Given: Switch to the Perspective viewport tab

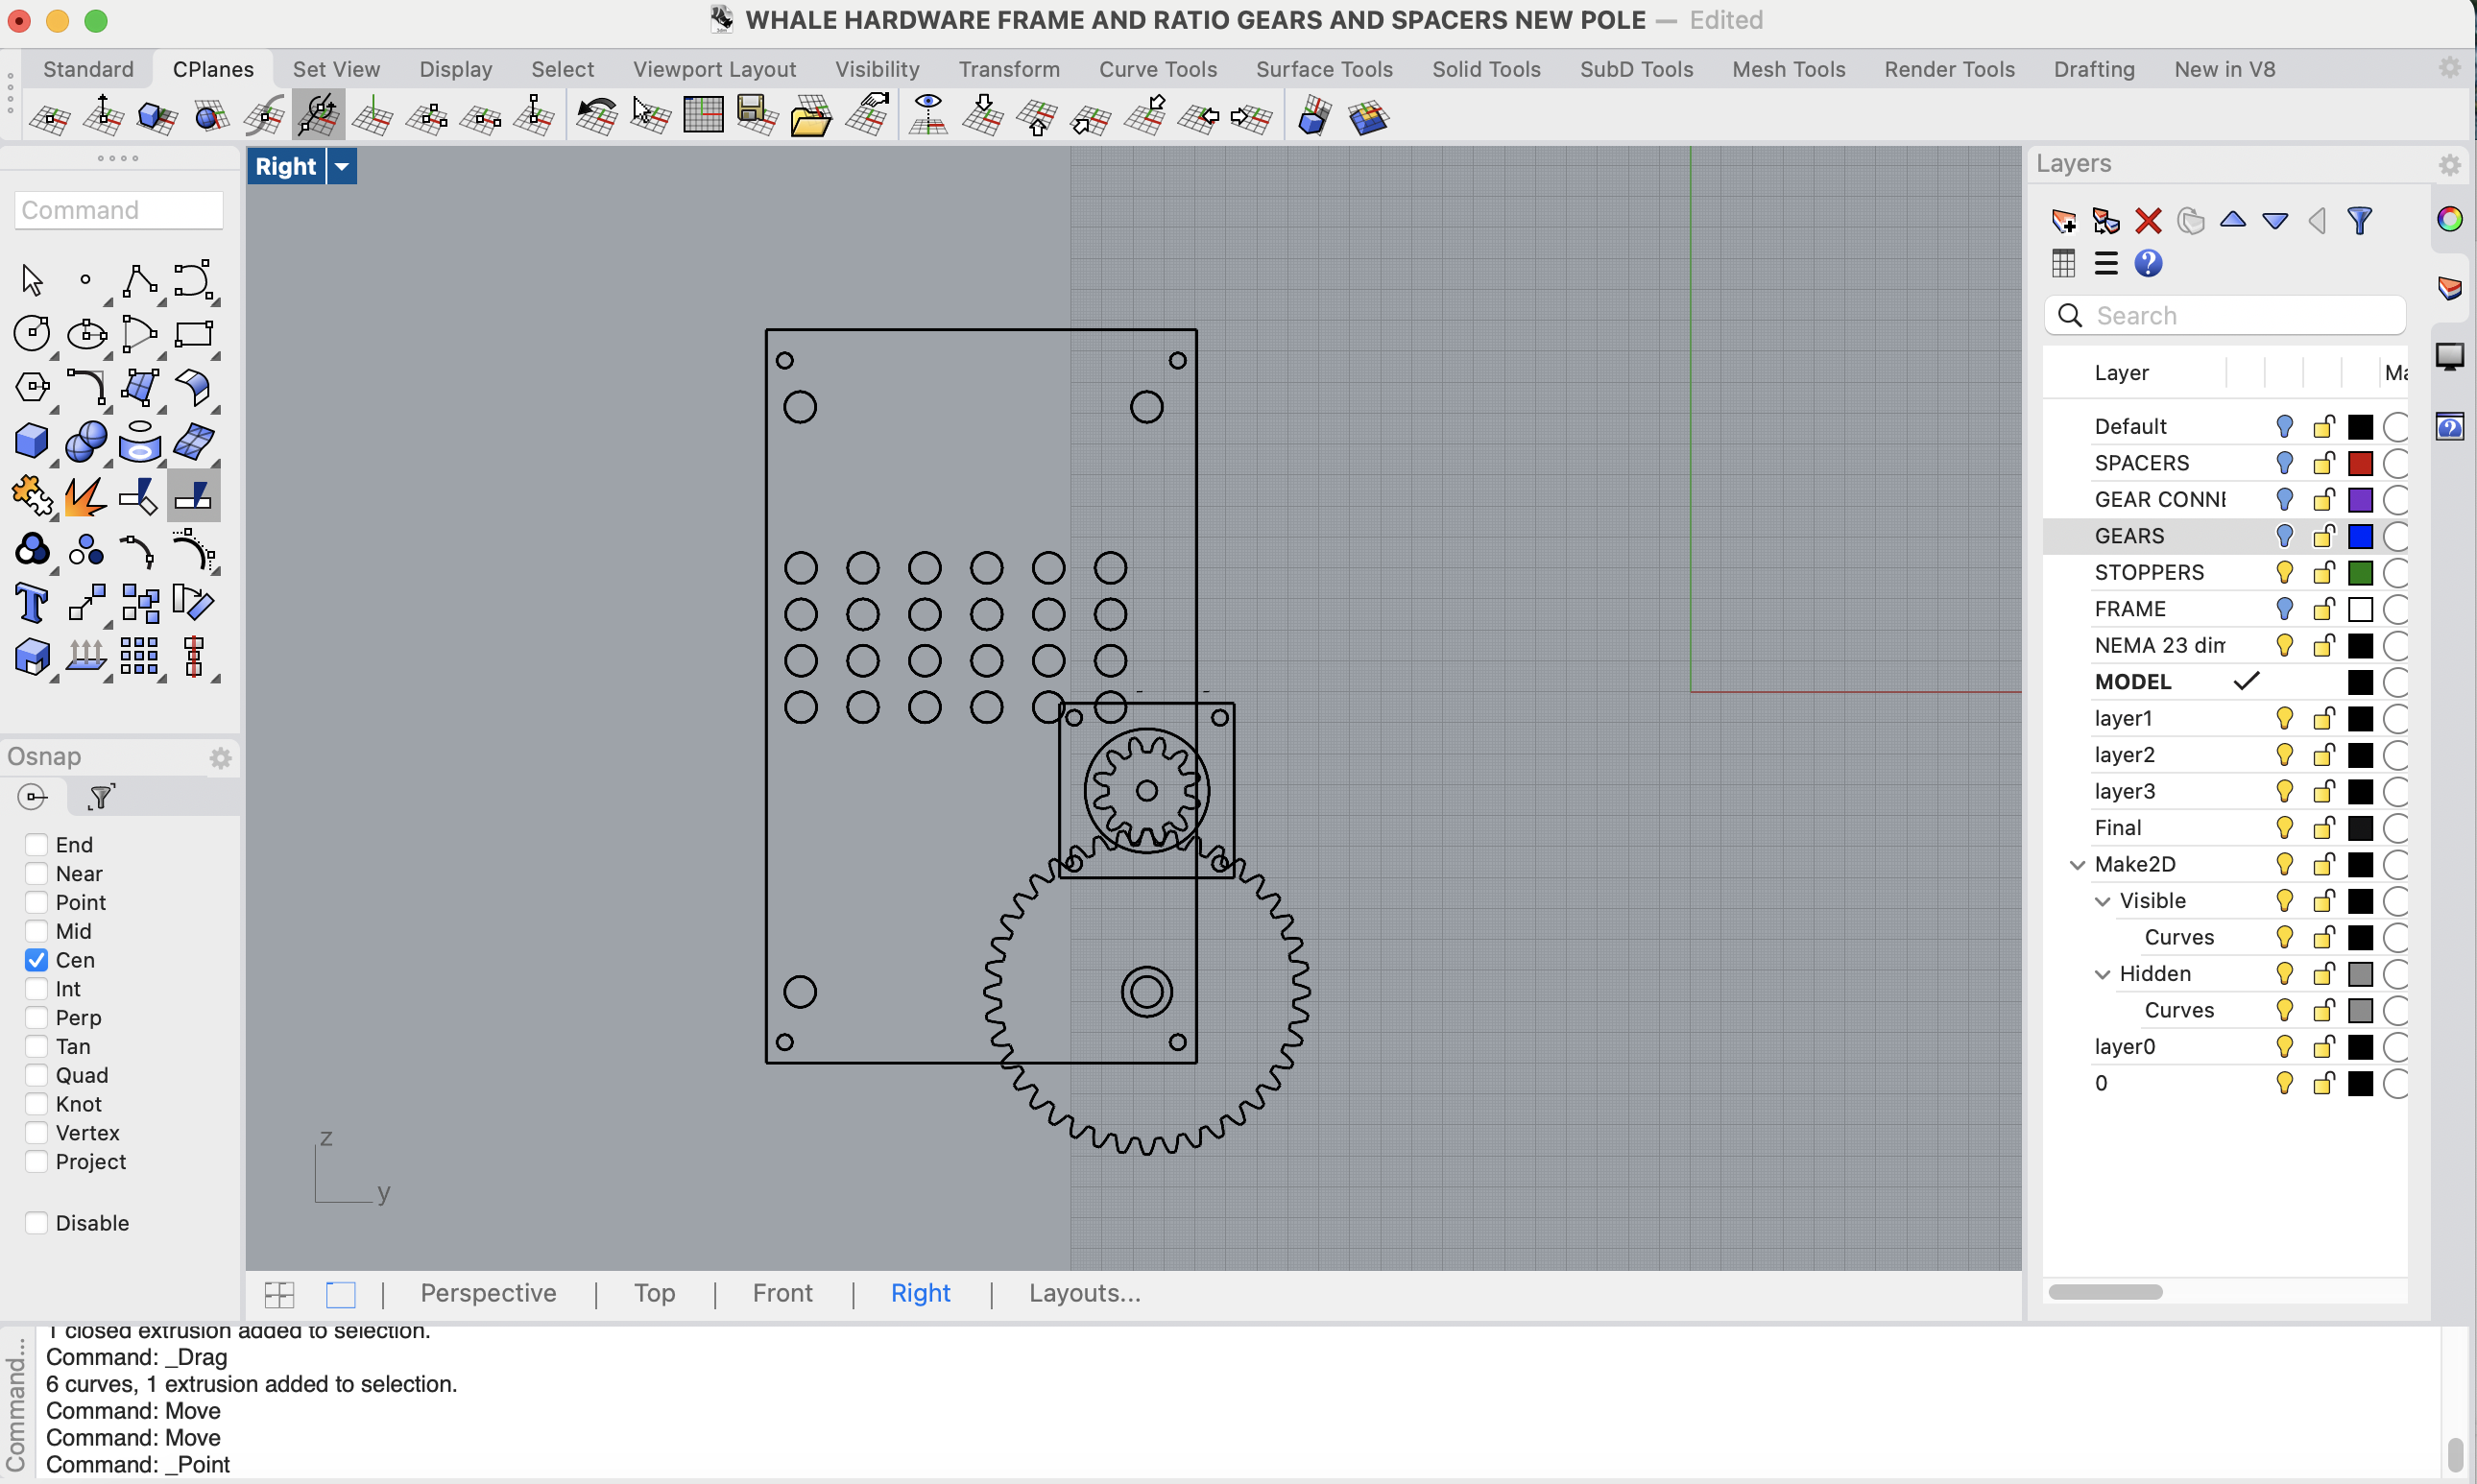Looking at the screenshot, I should click(x=488, y=1293).
